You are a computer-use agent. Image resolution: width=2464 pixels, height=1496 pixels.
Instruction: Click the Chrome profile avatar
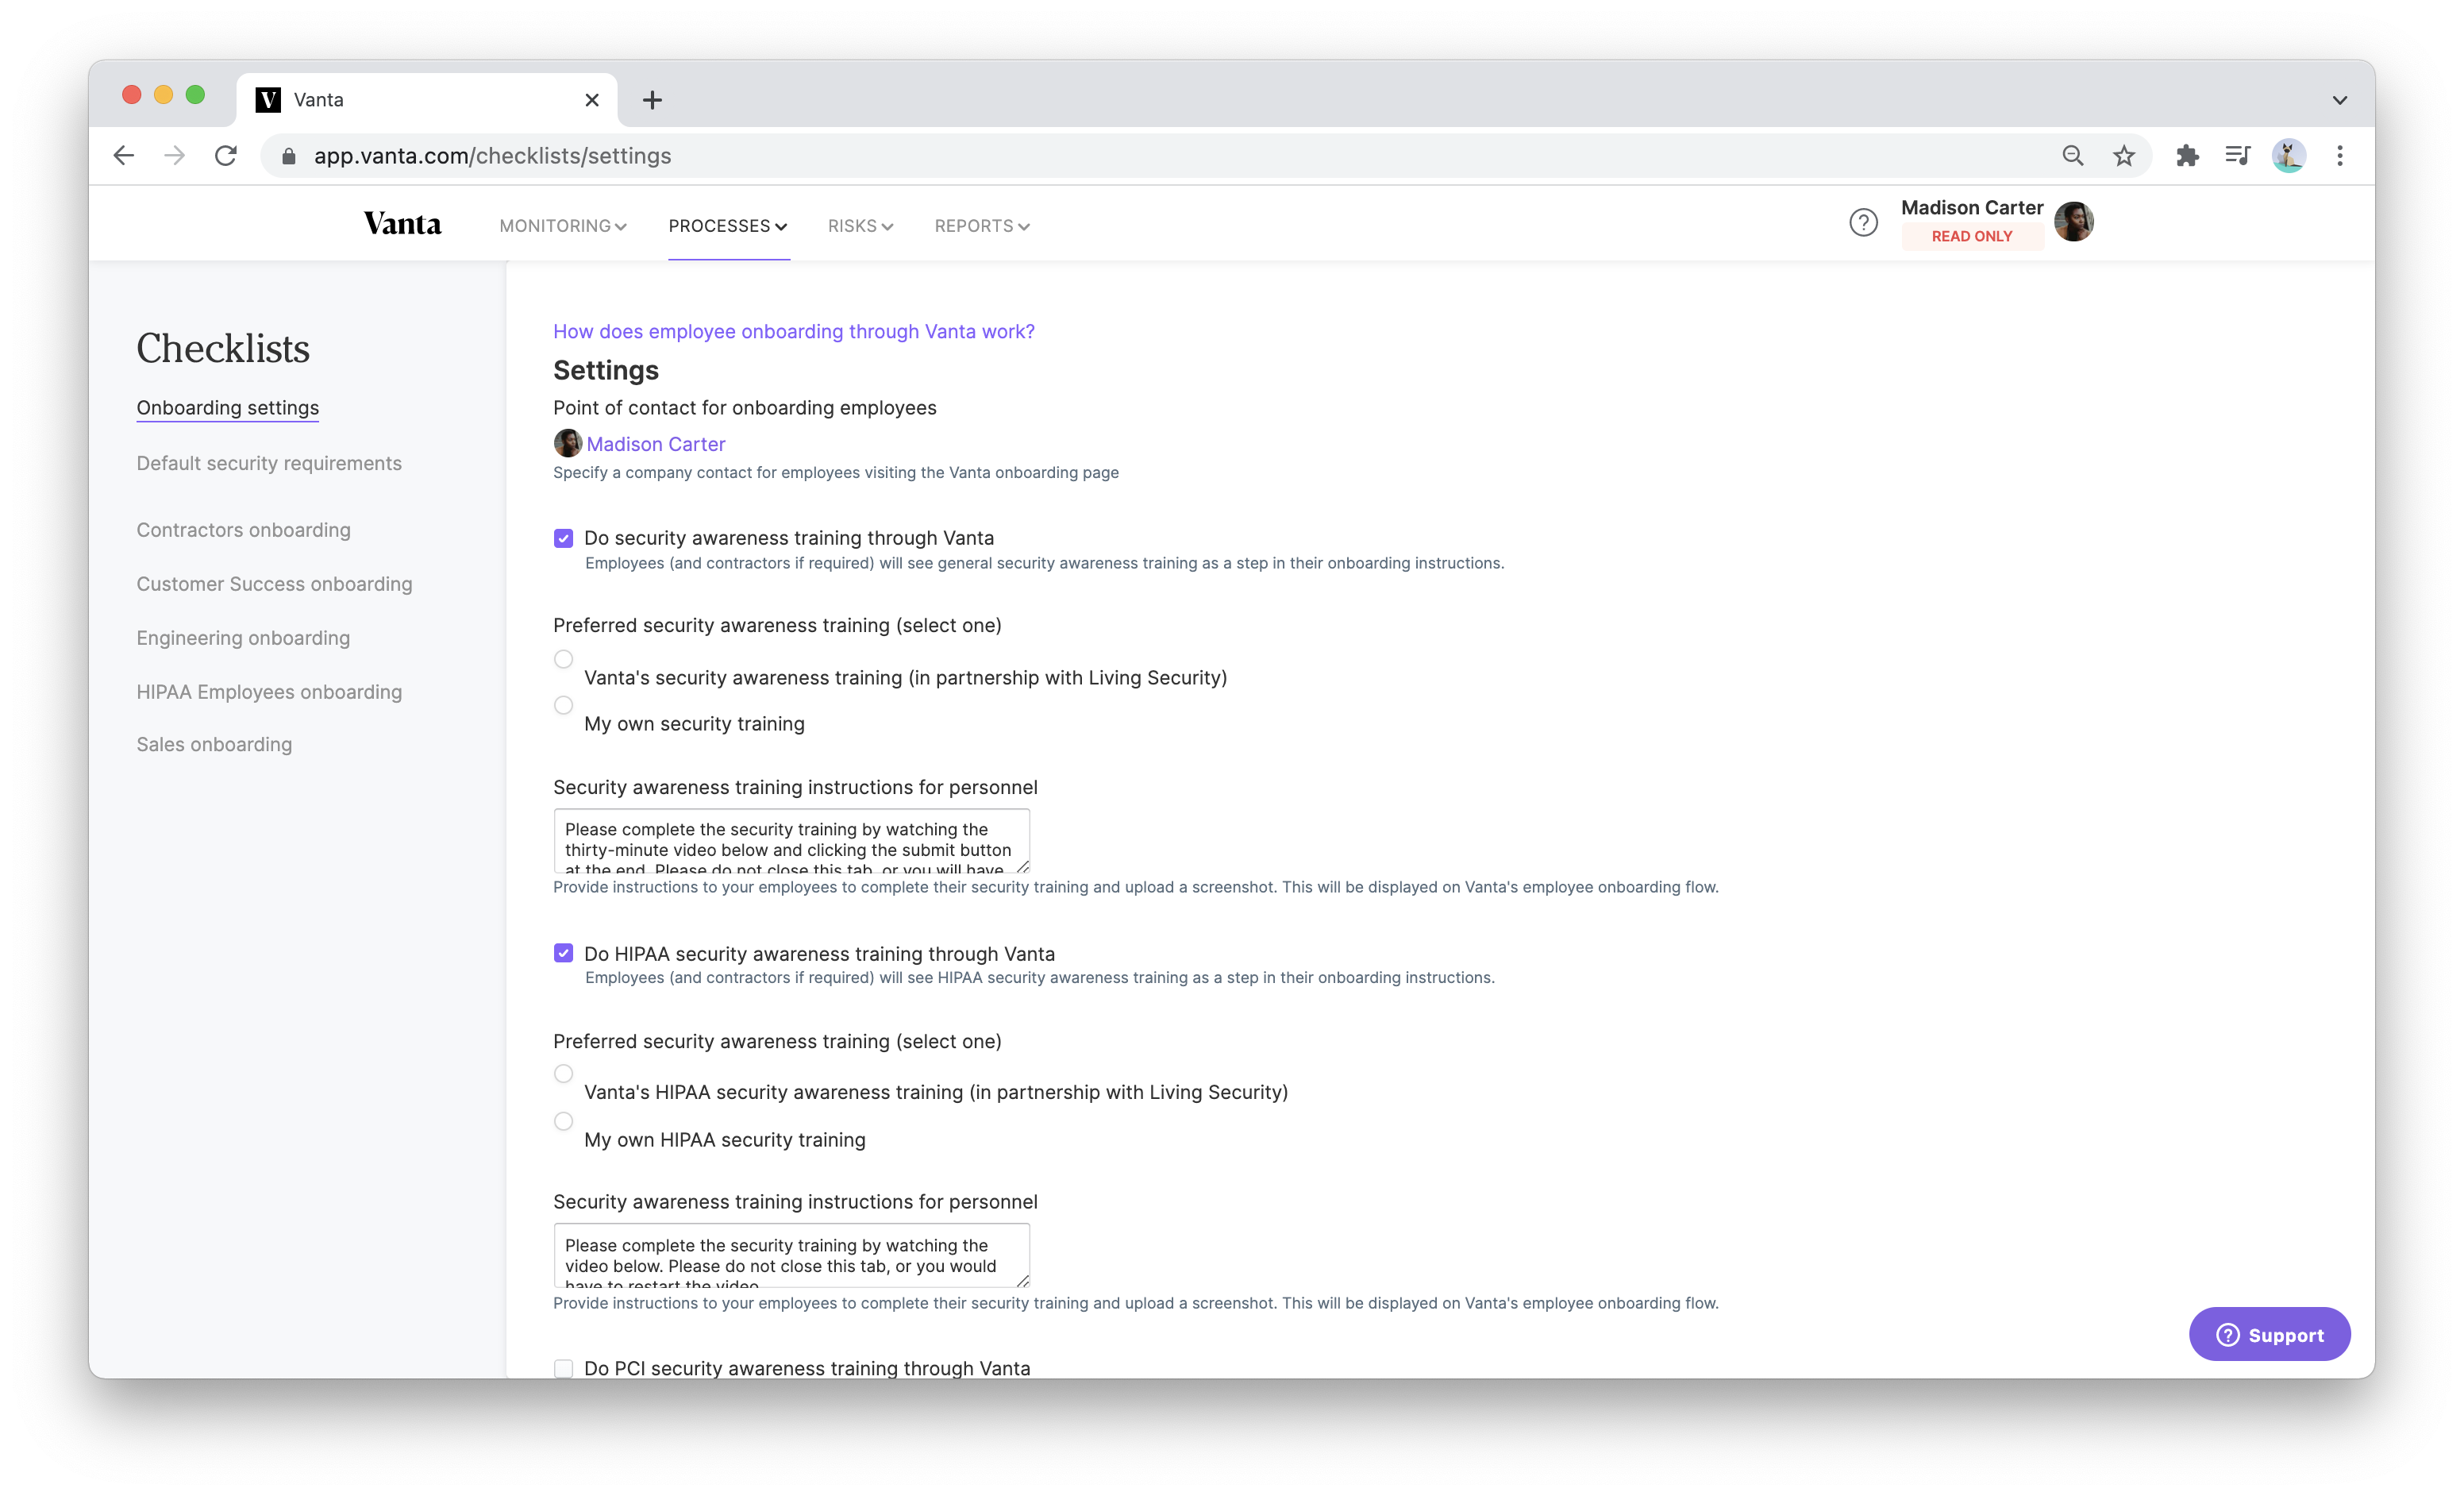point(2288,156)
